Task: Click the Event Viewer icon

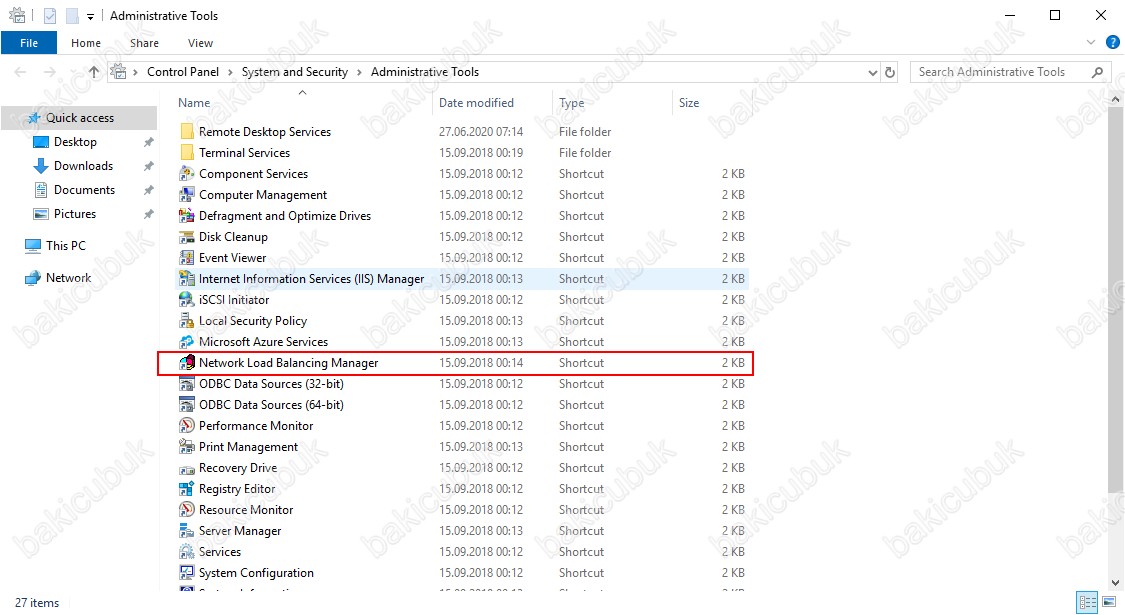Action: (187, 258)
